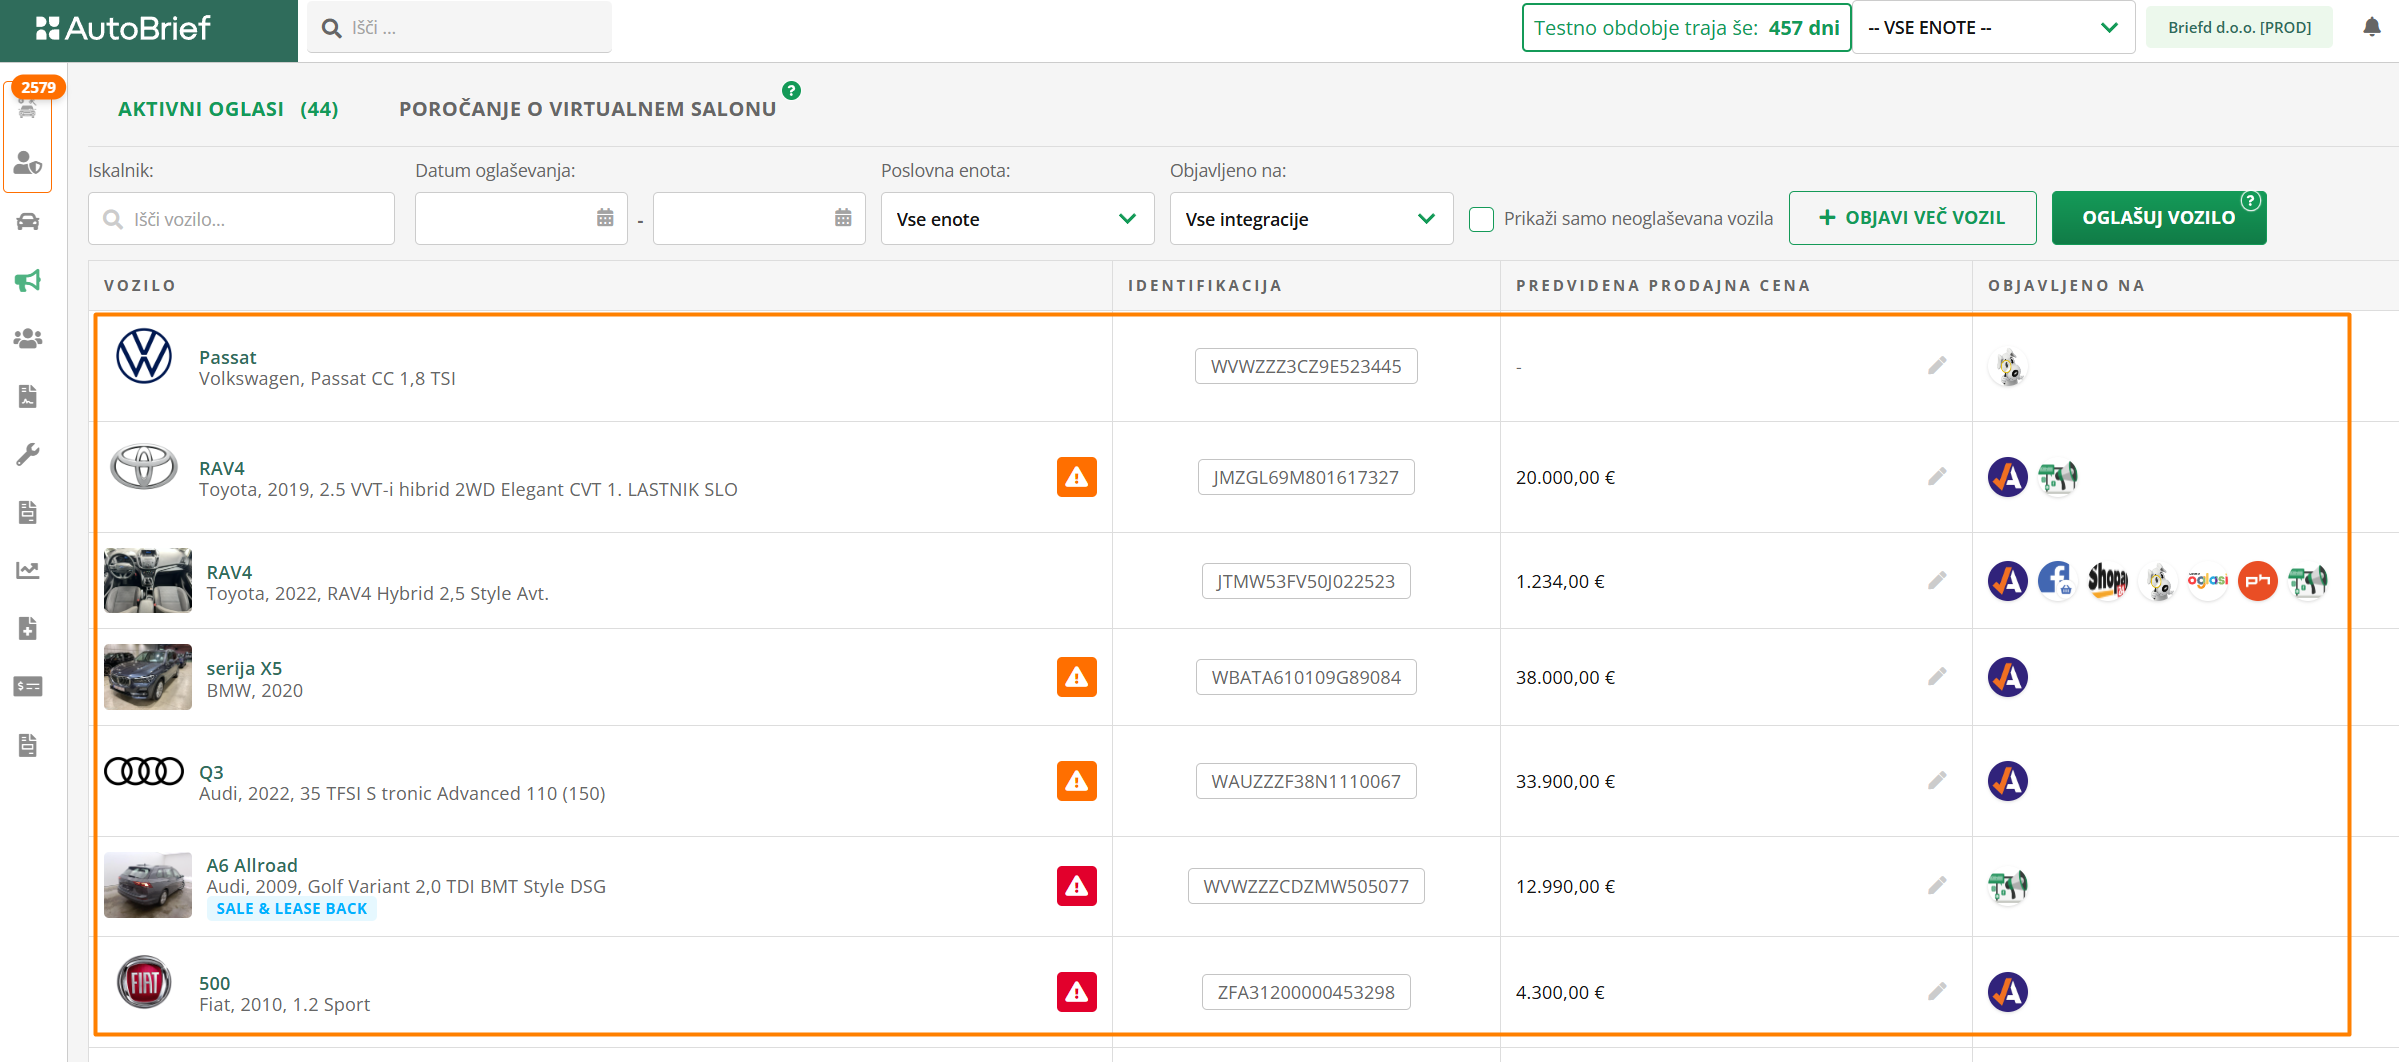Click VIN 'WBATA610109G89084'
The height and width of the screenshot is (1062, 2399).
(1306, 677)
